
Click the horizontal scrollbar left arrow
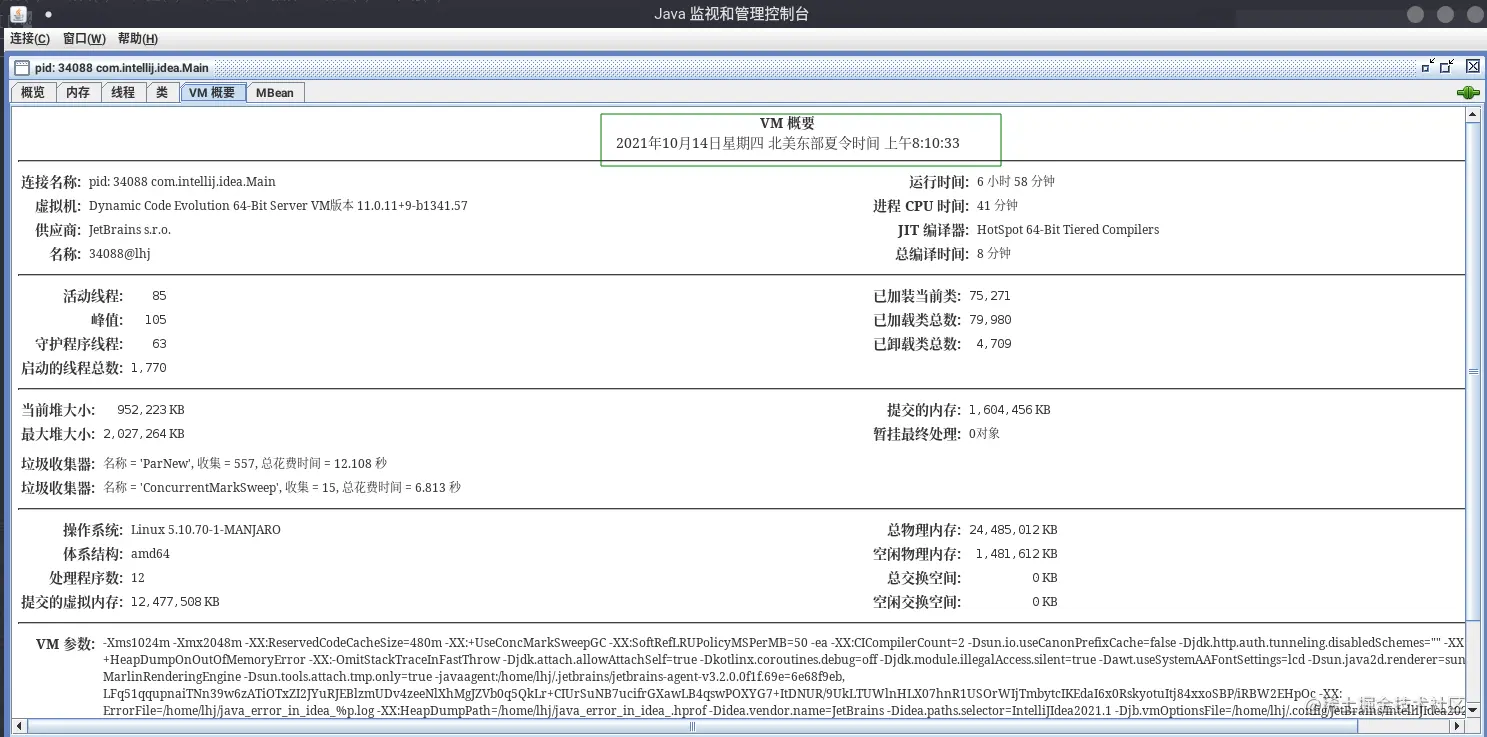[x=18, y=727]
